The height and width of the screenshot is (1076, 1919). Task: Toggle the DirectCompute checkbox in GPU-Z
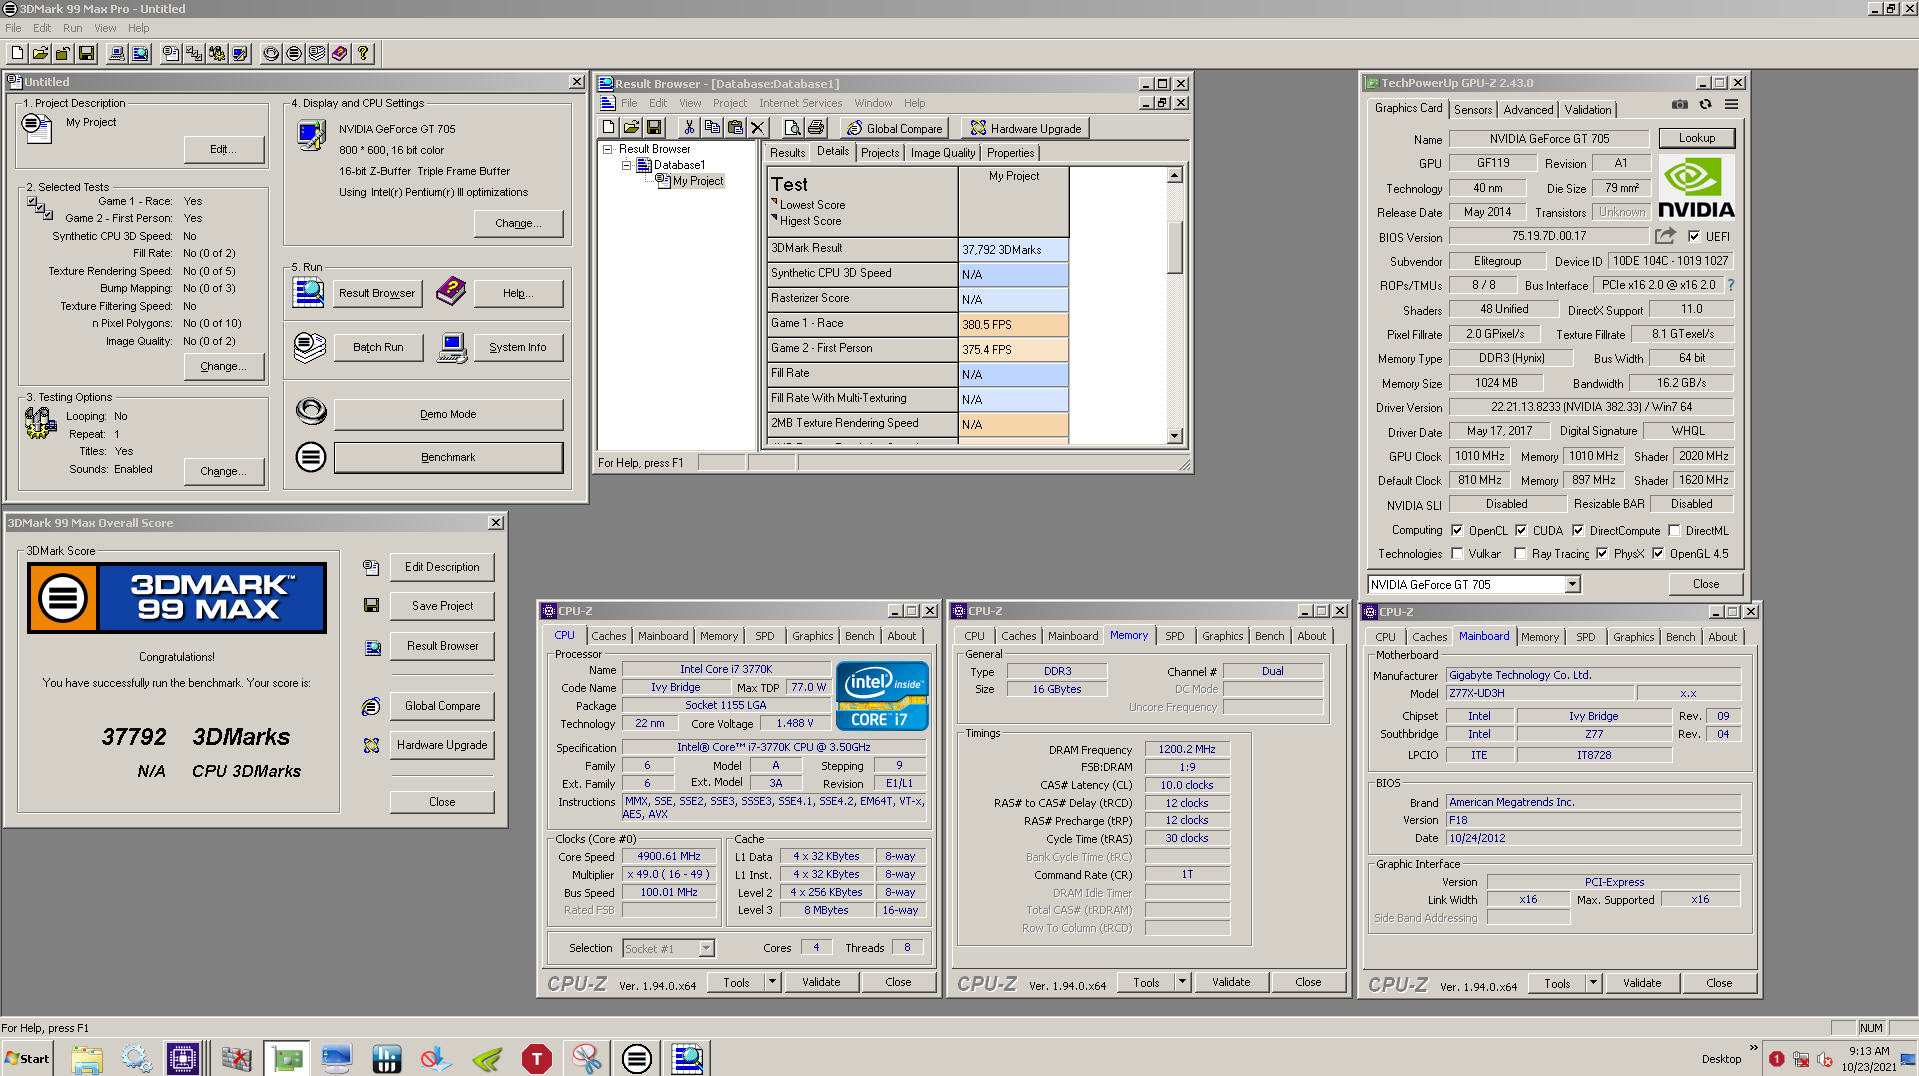(x=1578, y=530)
